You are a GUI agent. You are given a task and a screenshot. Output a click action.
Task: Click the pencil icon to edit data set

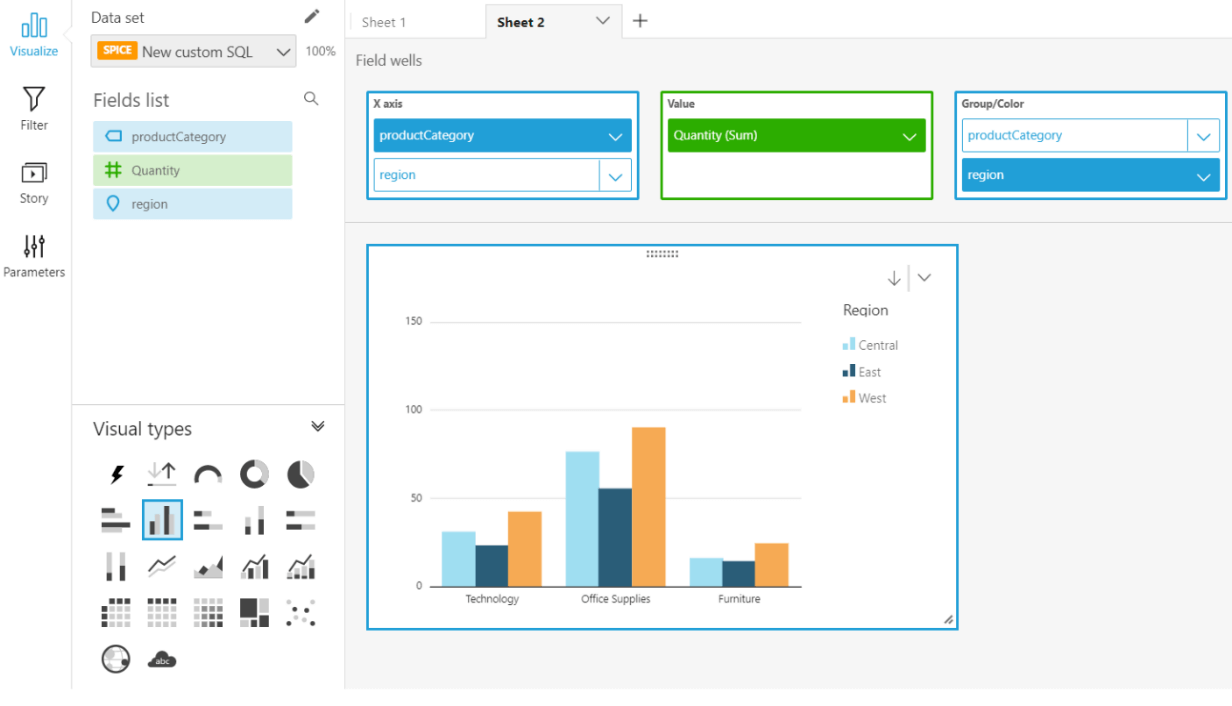coord(312,16)
